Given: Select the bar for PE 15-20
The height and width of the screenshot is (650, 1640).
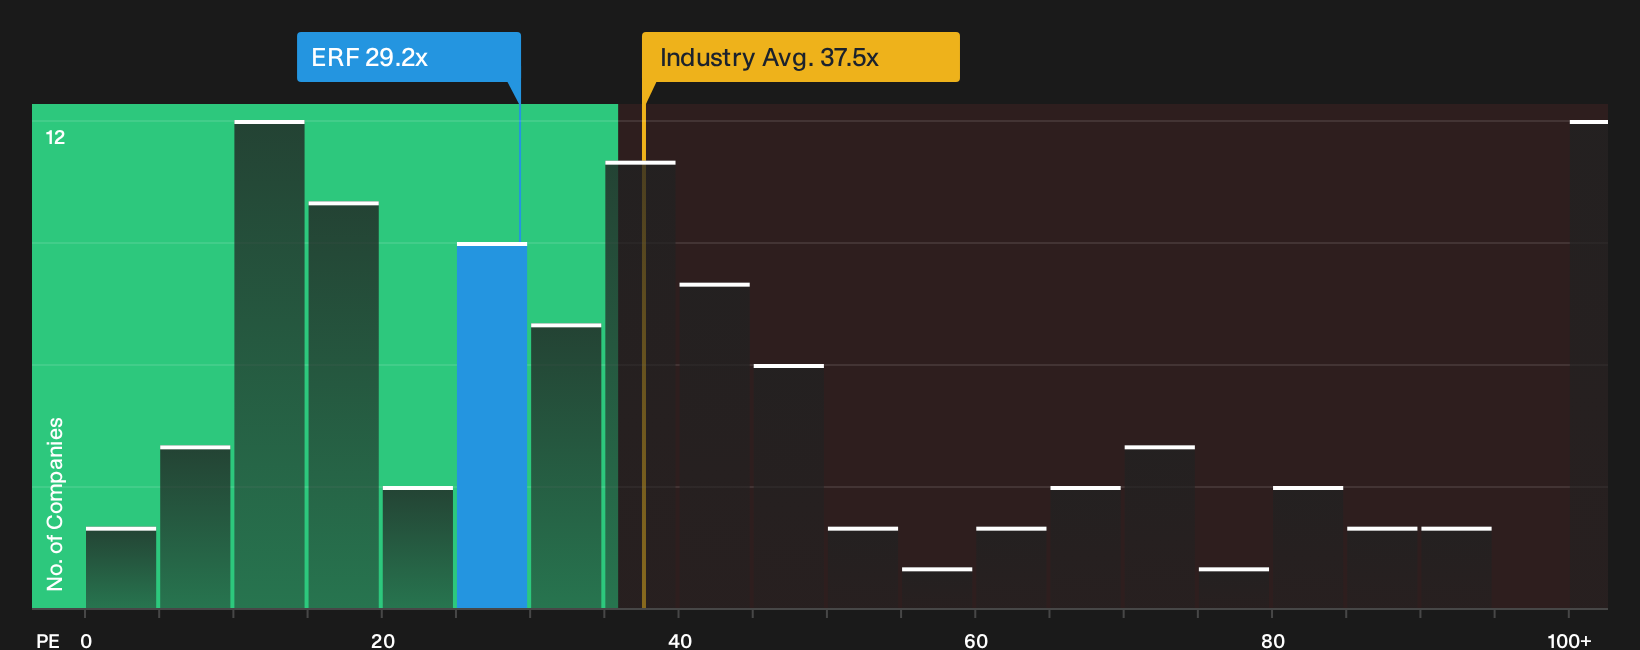Looking at the screenshot, I should point(344,405).
